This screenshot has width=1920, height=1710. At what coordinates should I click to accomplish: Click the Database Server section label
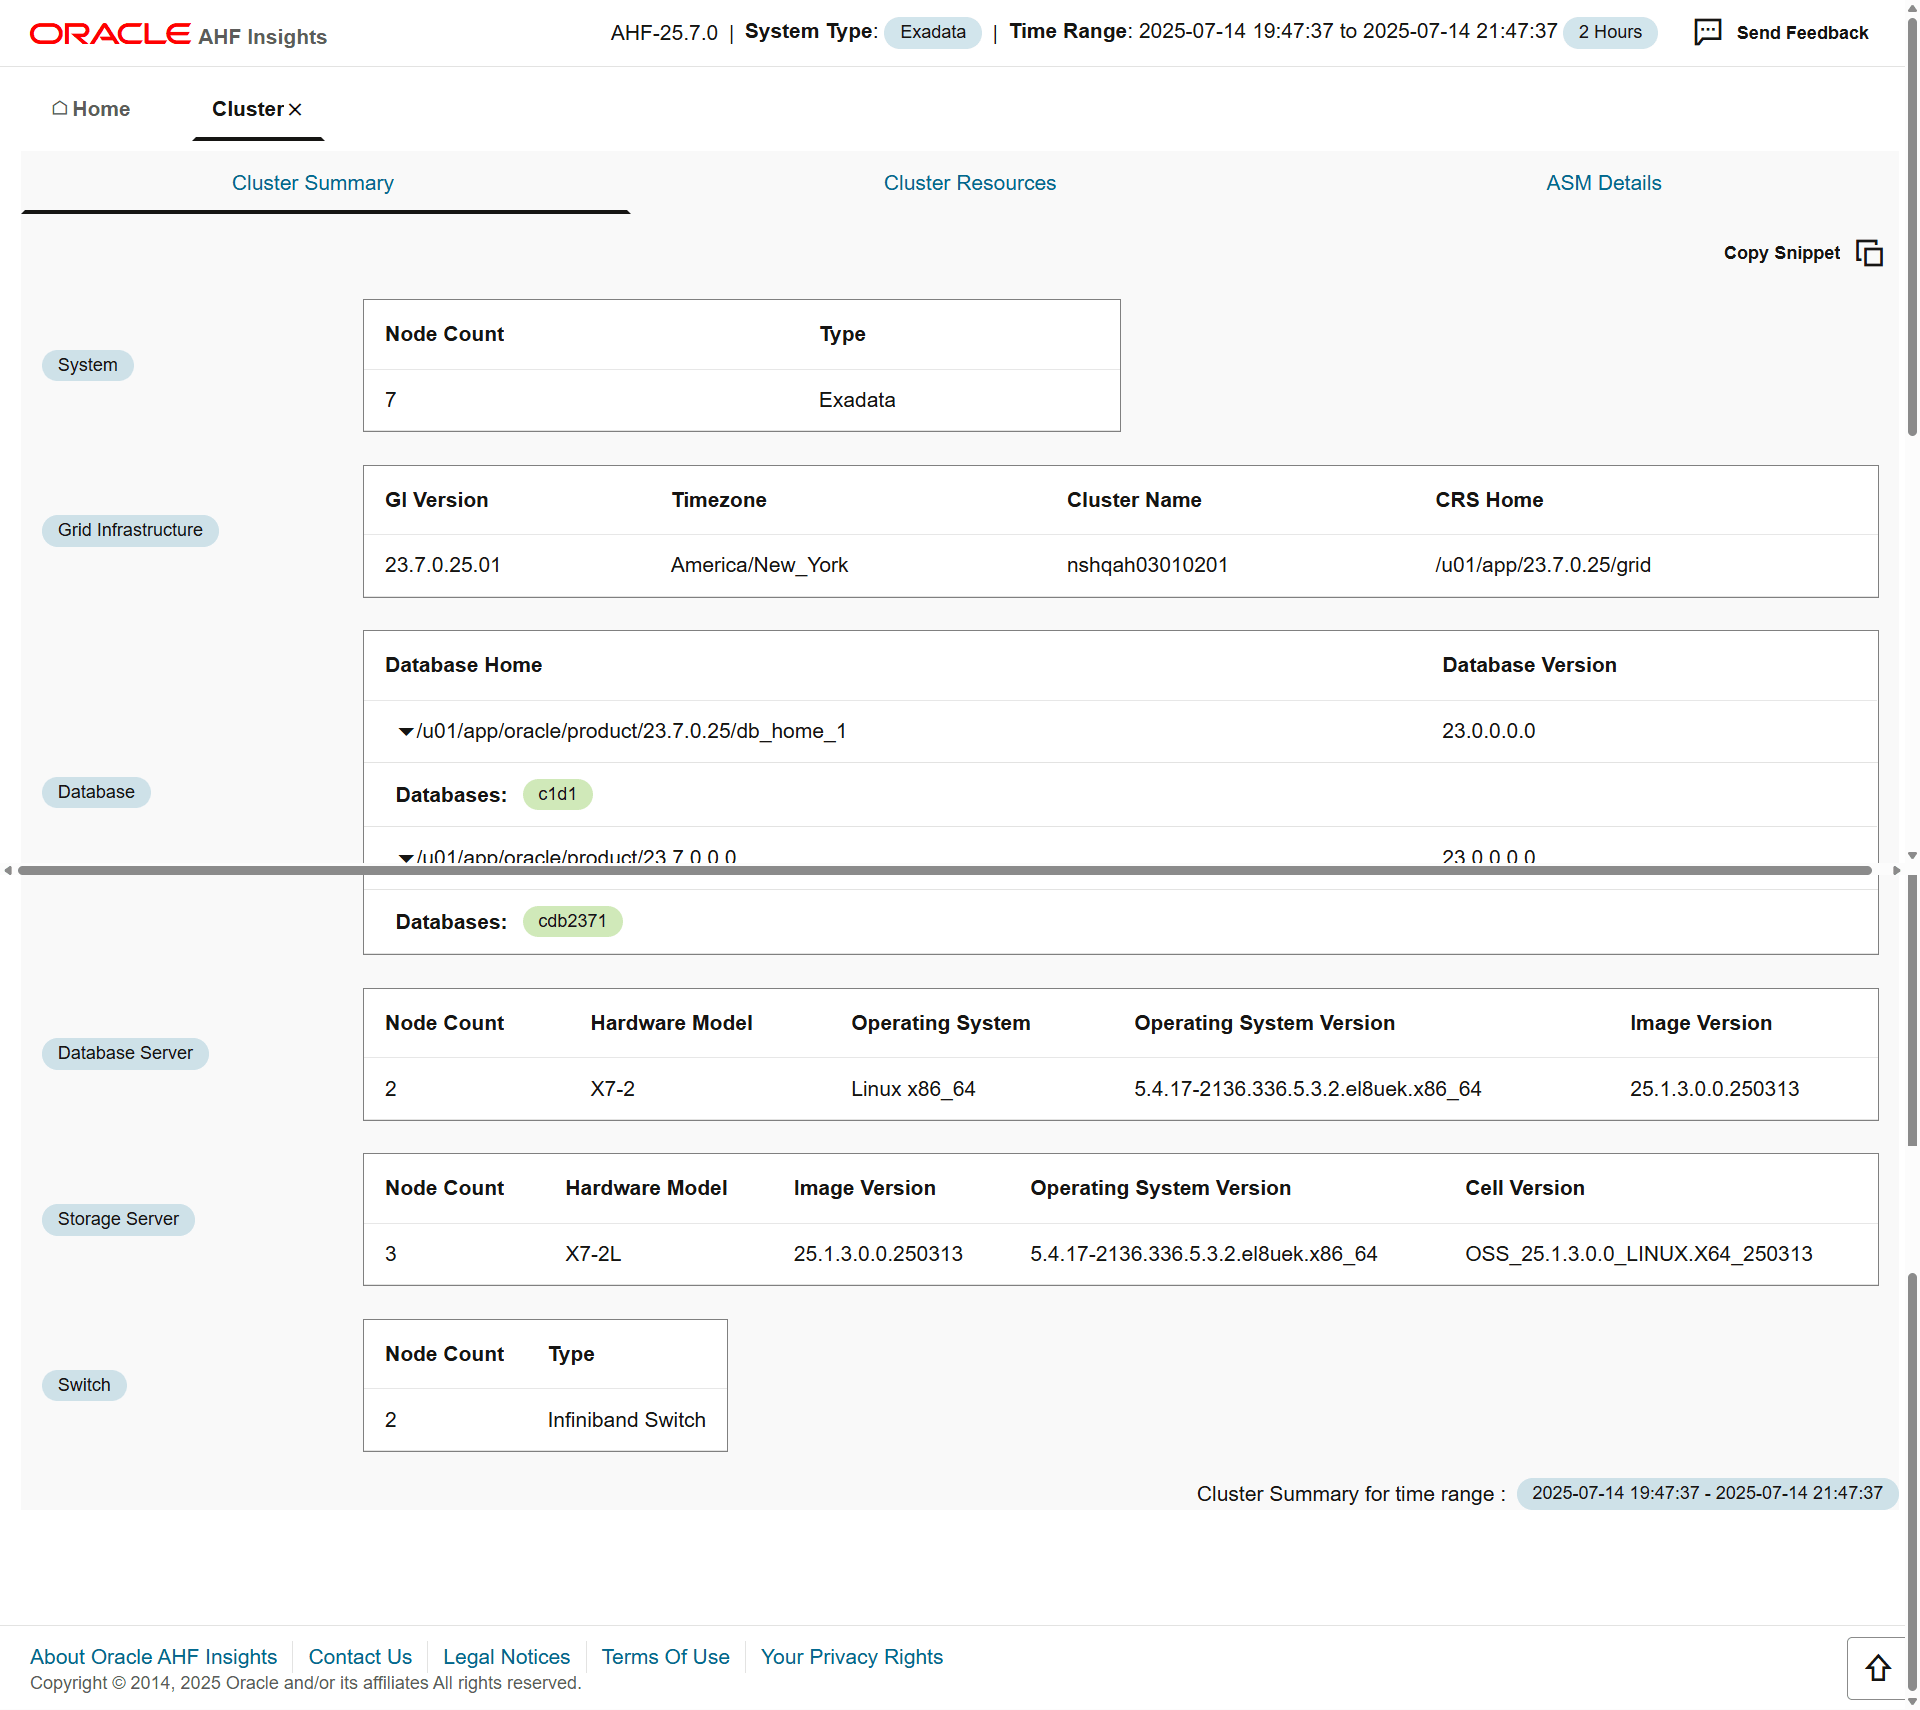tap(125, 1053)
